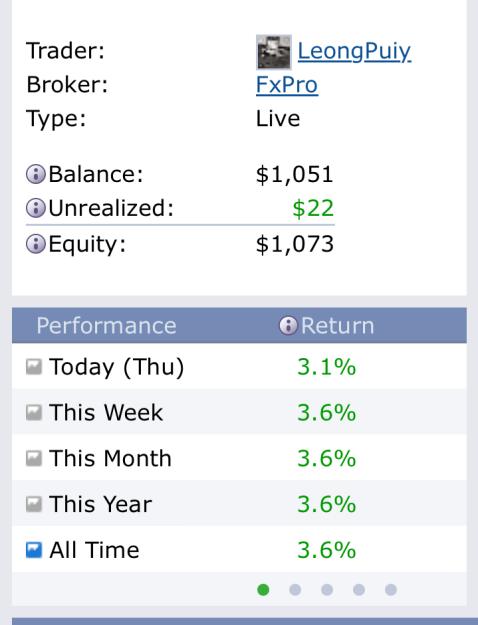Click the Return column info icon
The height and width of the screenshot is (625, 478).
tap(288, 326)
